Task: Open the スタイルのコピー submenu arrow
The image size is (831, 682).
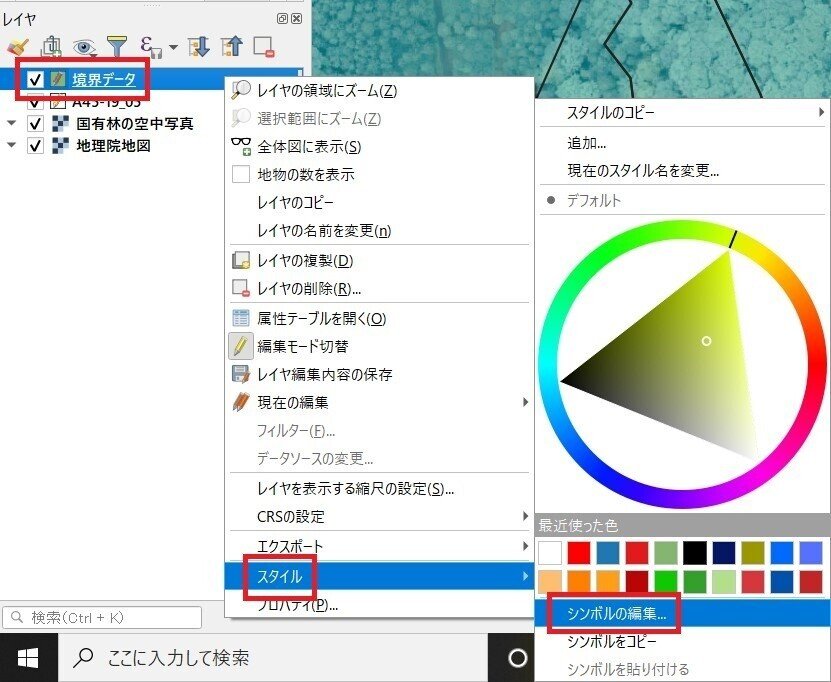Action: pyautogui.click(x=821, y=113)
